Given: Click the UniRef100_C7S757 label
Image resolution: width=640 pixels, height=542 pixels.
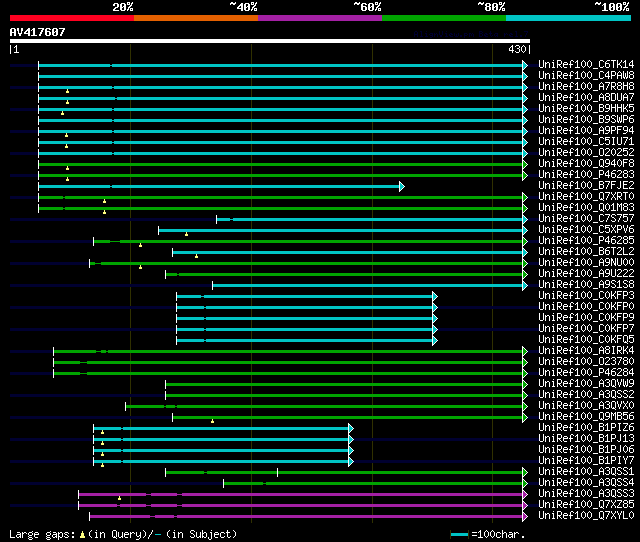Looking at the screenshot, I should tap(586, 219).
